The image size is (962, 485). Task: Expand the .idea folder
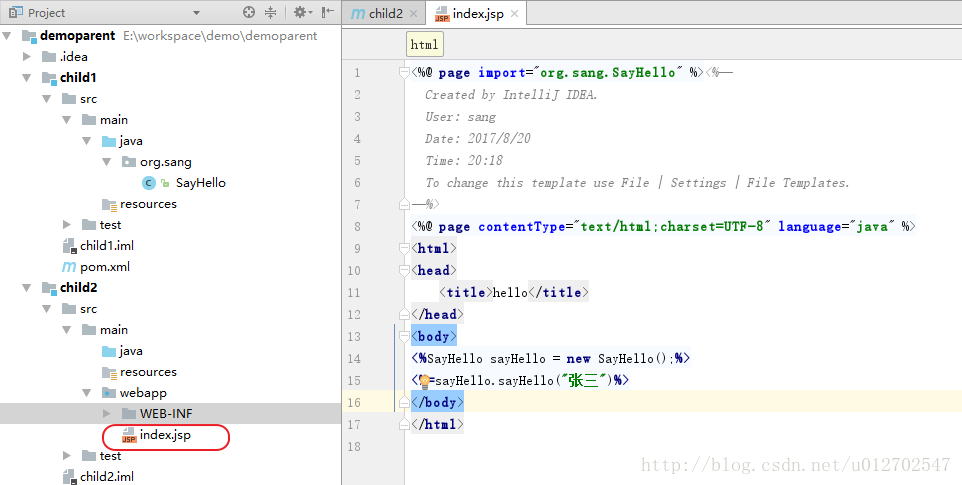28,57
